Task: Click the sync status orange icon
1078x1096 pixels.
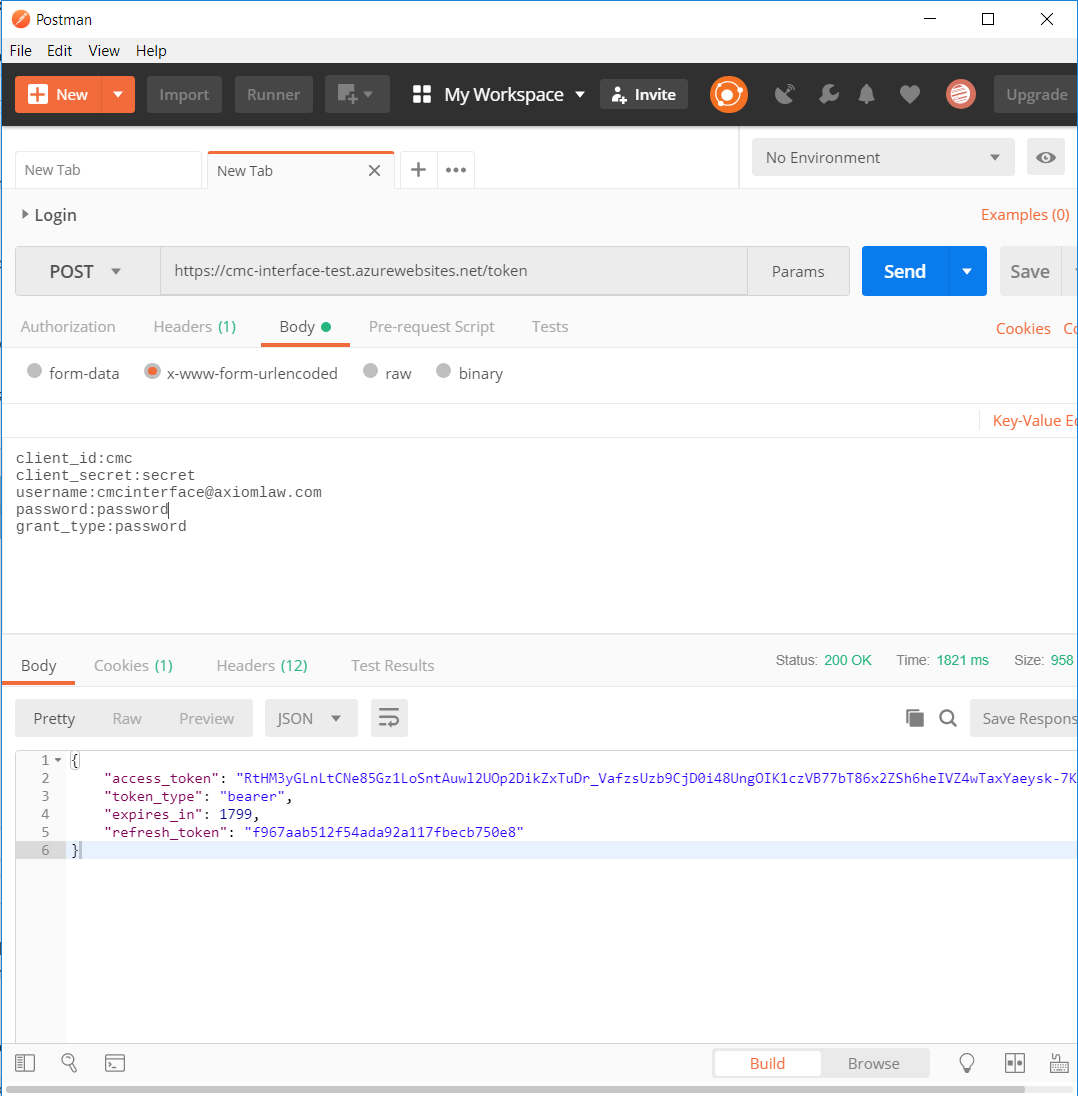Action: pyautogui.click(x=729, y=94)
